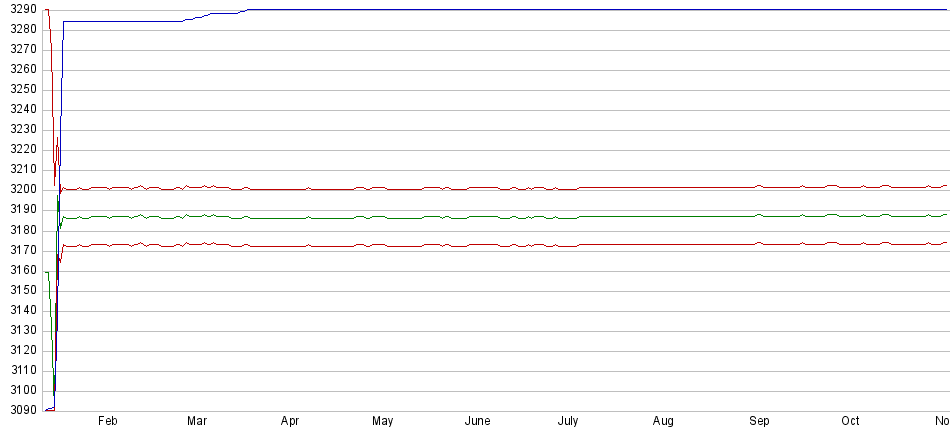
Task: Select the June label on the x-axis
Action: 477,422
